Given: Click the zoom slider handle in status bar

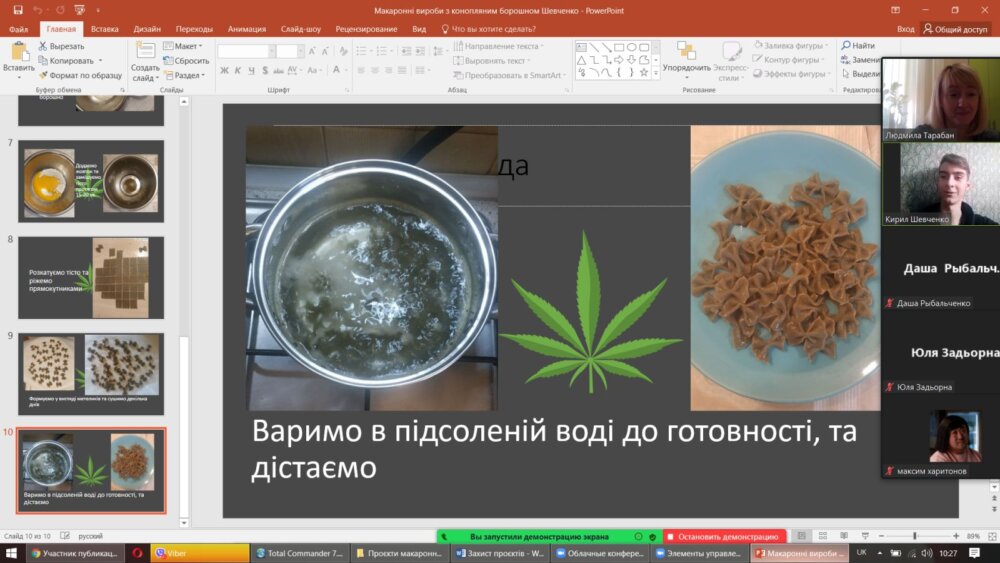Looking at the screenshot, I should 915,536.
